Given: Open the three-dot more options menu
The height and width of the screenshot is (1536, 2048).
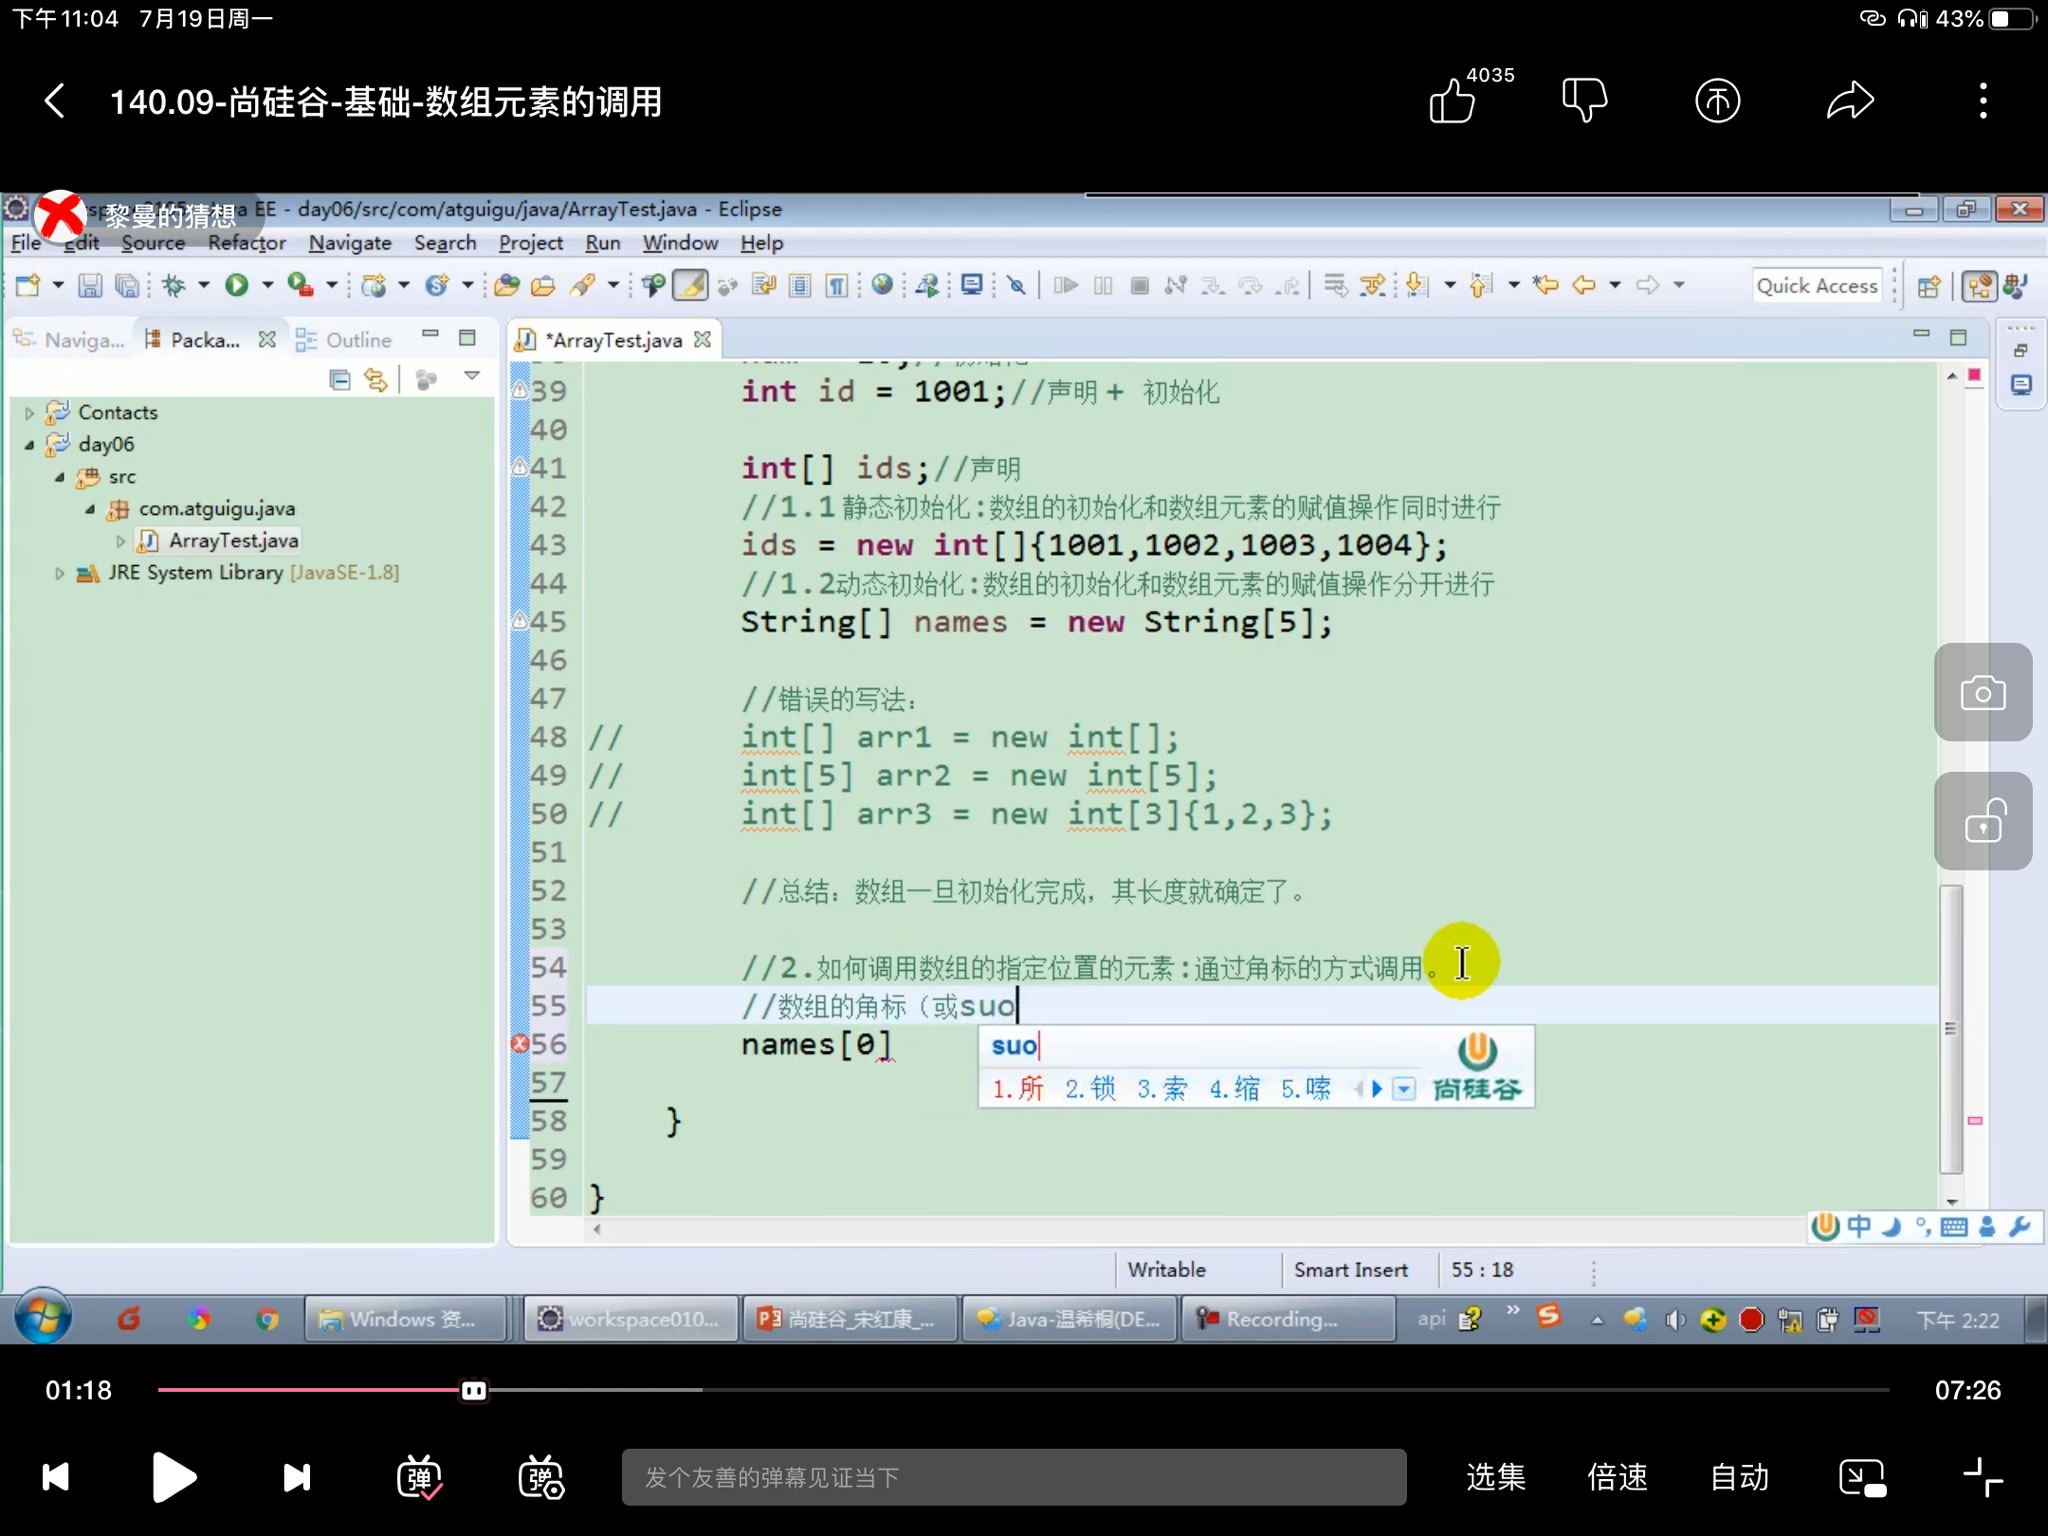Looking at the screenshot, I should [x=1983, y=101].
